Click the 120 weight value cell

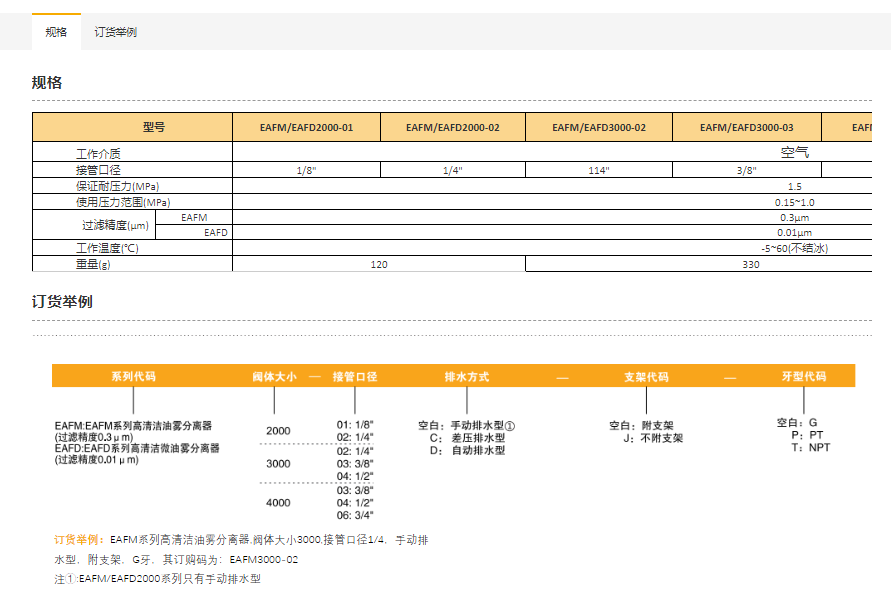tap(379, 264)
